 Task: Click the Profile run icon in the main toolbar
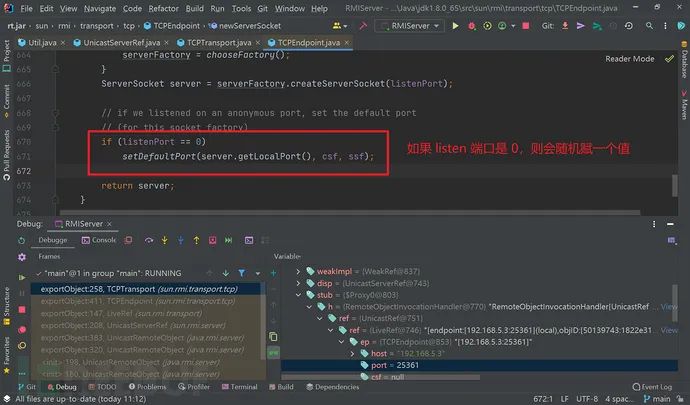coord(502,26)
